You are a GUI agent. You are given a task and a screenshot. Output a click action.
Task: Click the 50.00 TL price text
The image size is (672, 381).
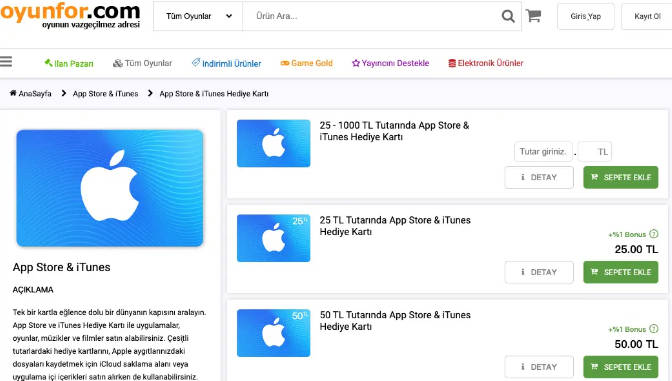click(x=636, y=344)
